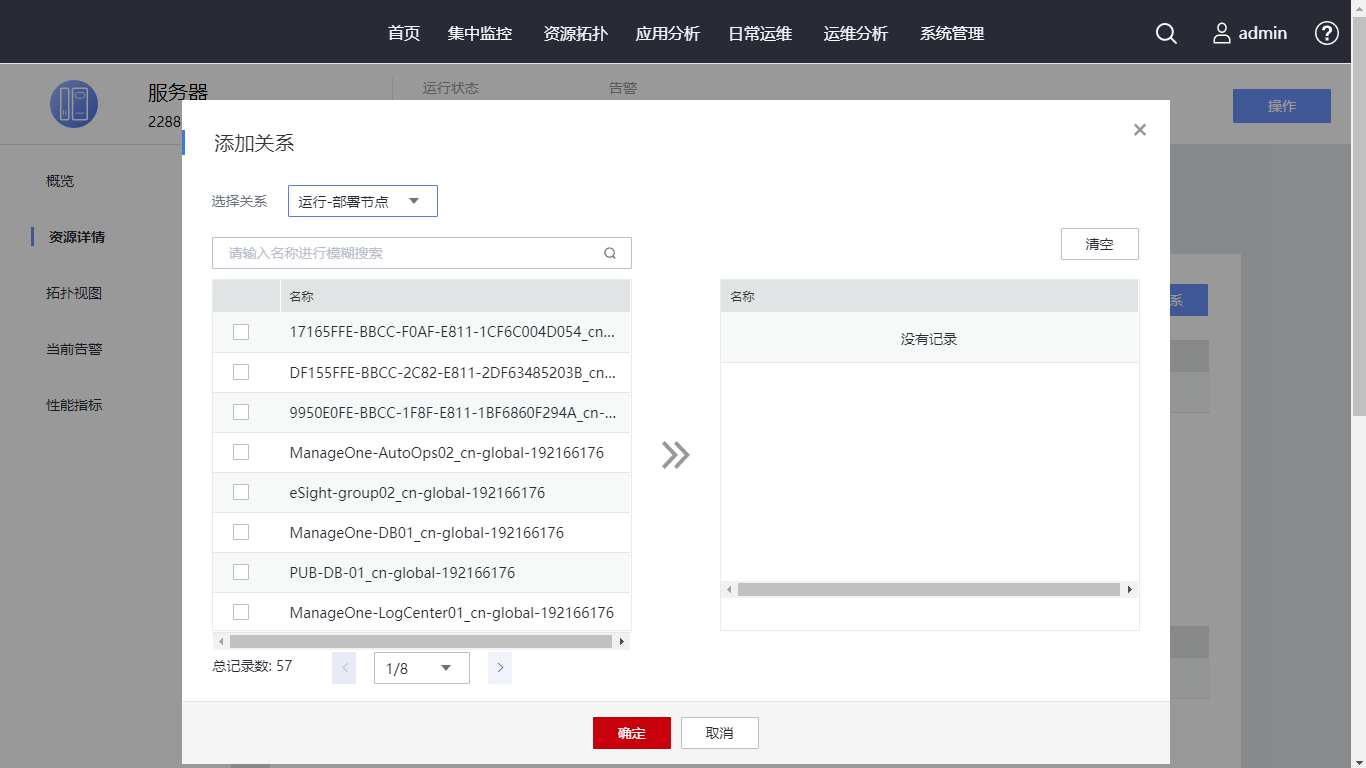Click the 请输入名称 search input field
1366x768 pixels.
pos(410,253)
